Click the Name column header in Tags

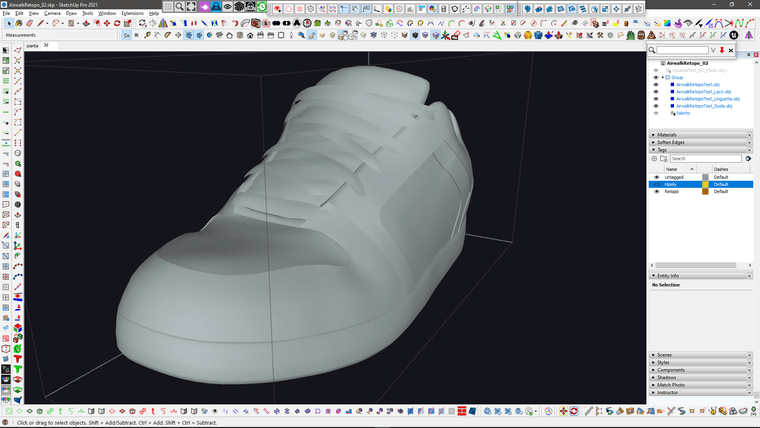tap(672, 169)
